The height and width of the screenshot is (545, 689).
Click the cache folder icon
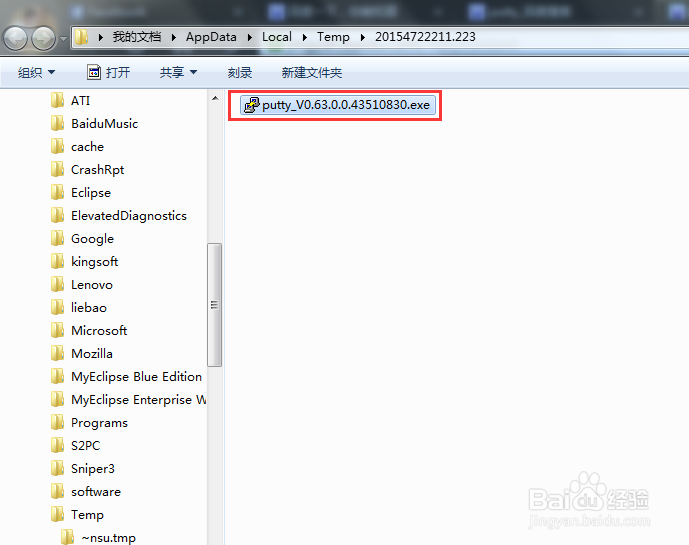click(58, 146)
